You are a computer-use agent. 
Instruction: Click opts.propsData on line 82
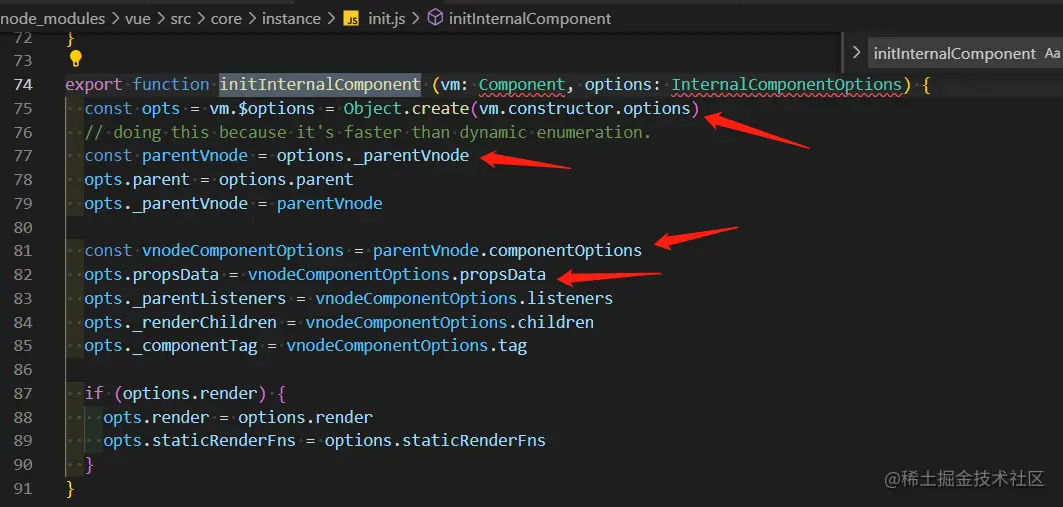(152, 275)
